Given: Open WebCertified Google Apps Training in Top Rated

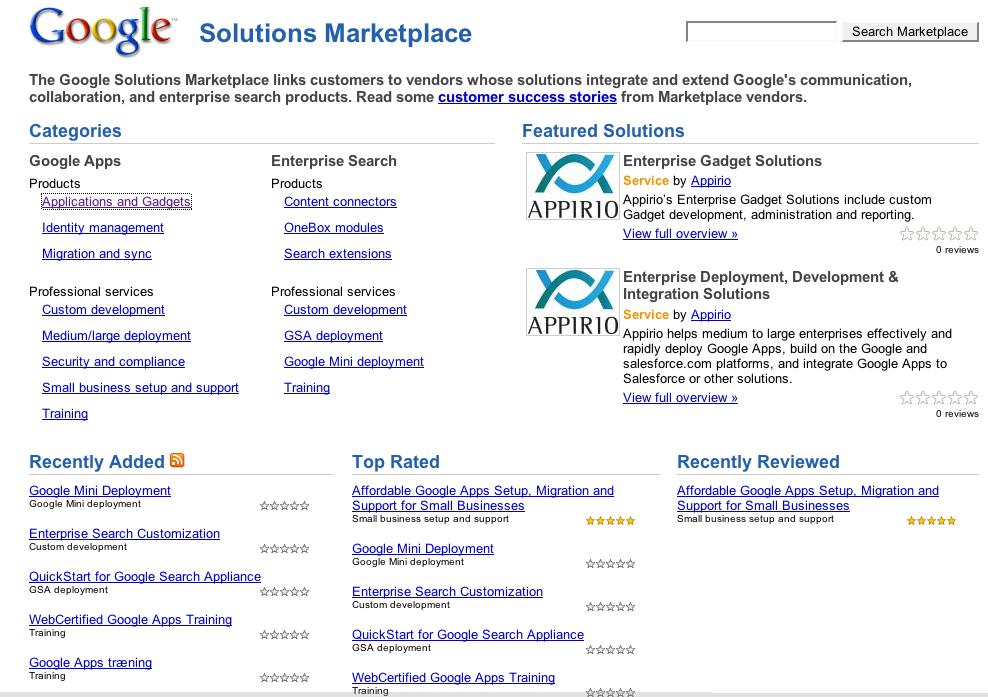Looking at the screenshot, I should (454, 677).
